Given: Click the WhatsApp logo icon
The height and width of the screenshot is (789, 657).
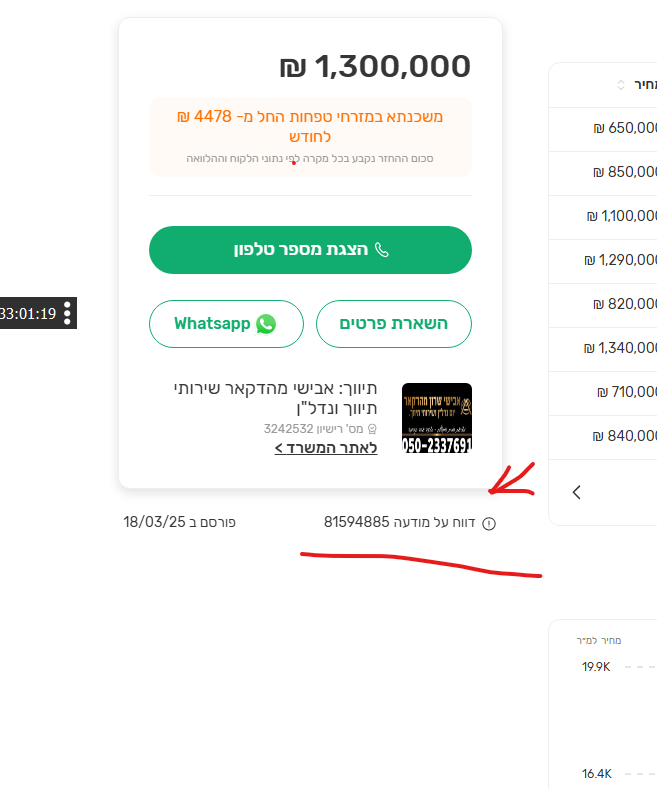Looking at the screenshot, I should 266,324.
